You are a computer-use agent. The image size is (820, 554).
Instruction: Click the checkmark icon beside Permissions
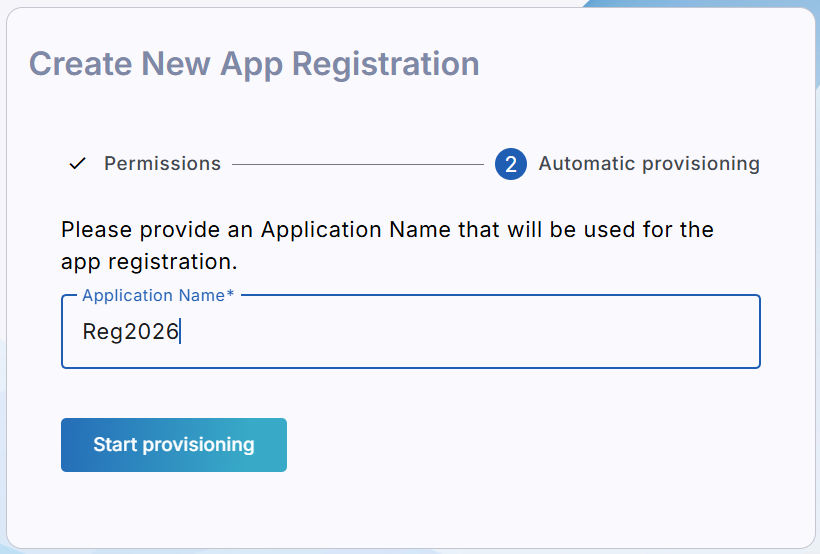pyautogui.click(x=77, y=164)
